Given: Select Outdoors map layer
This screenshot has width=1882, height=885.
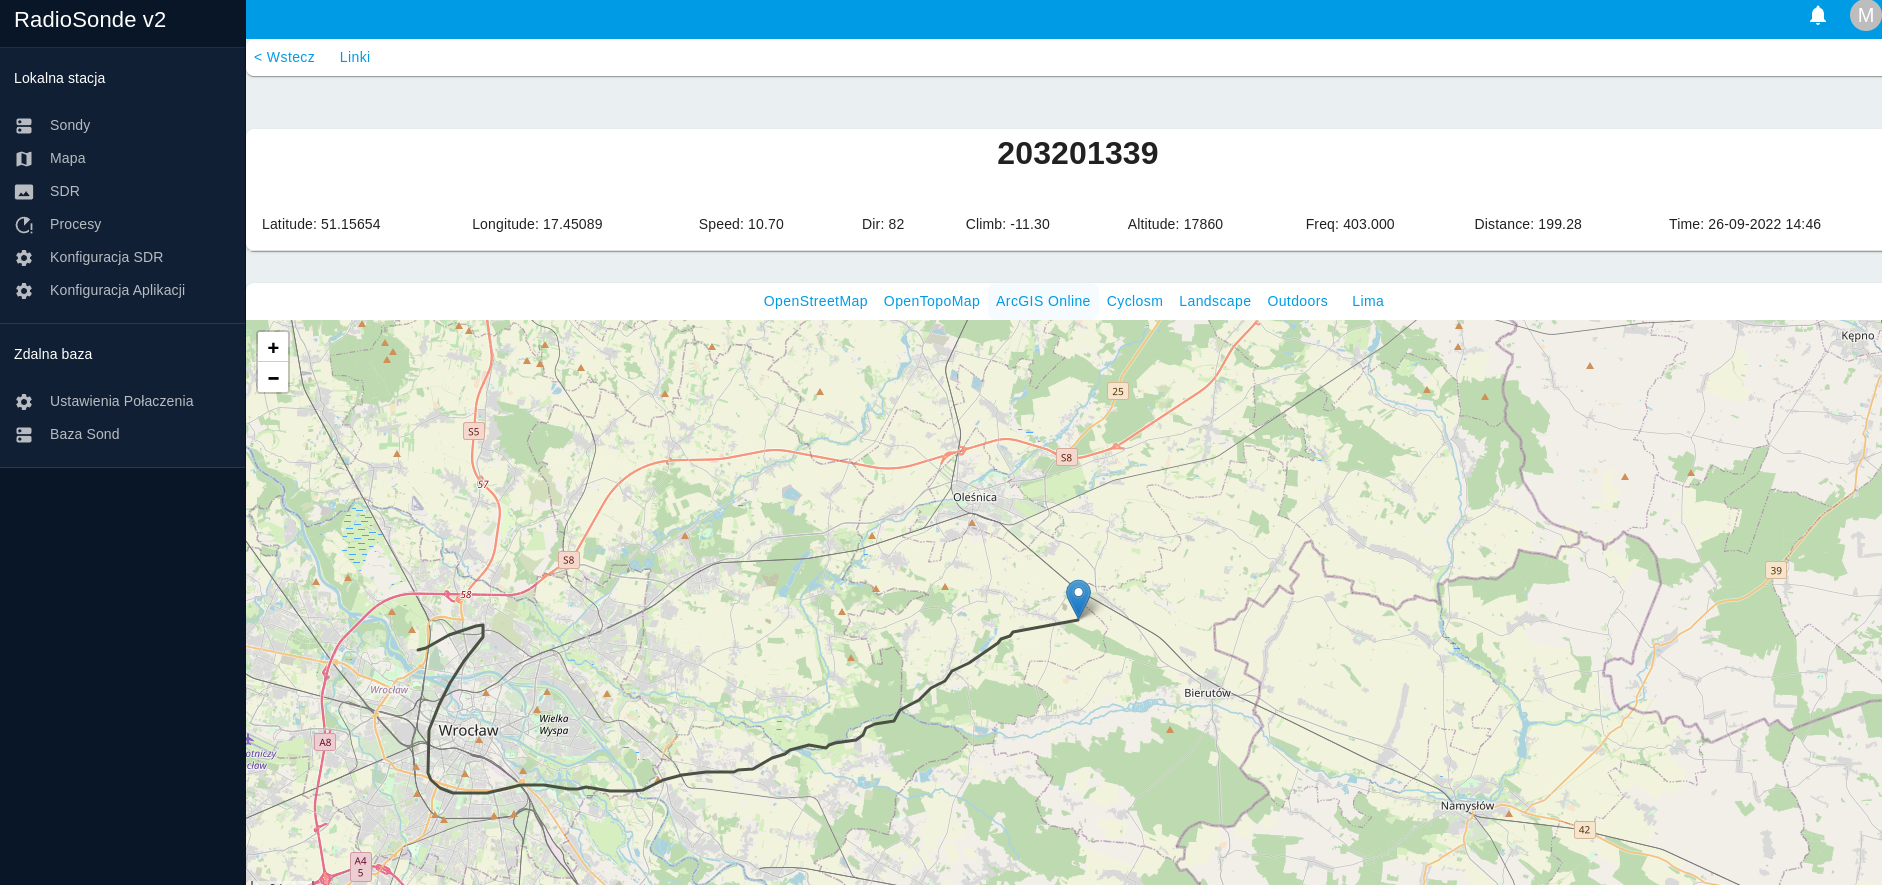Looking at the screenshot, I should pos(1297,301).
